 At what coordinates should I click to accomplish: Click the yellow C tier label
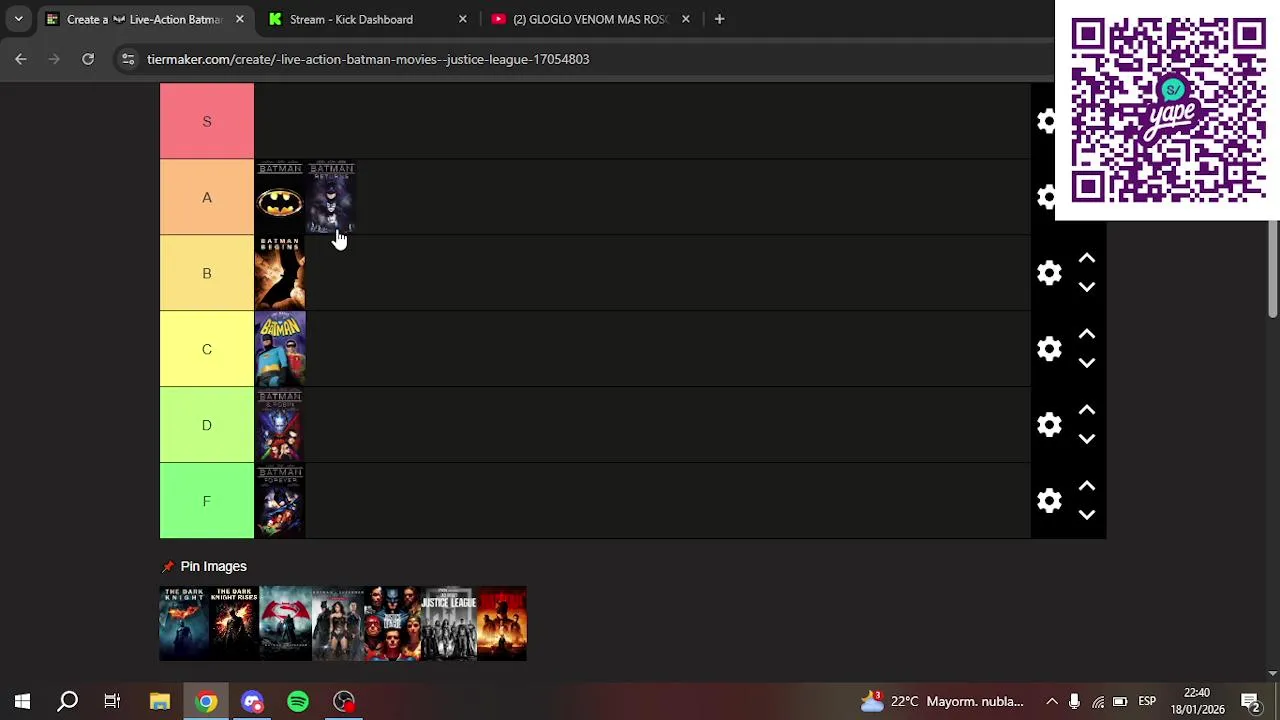[207, 349]
